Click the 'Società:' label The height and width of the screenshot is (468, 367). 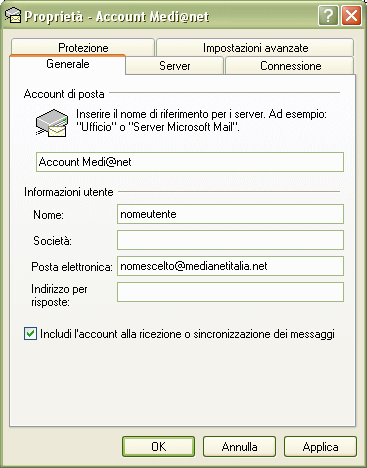pyautogui.click(x=52, y=240)
